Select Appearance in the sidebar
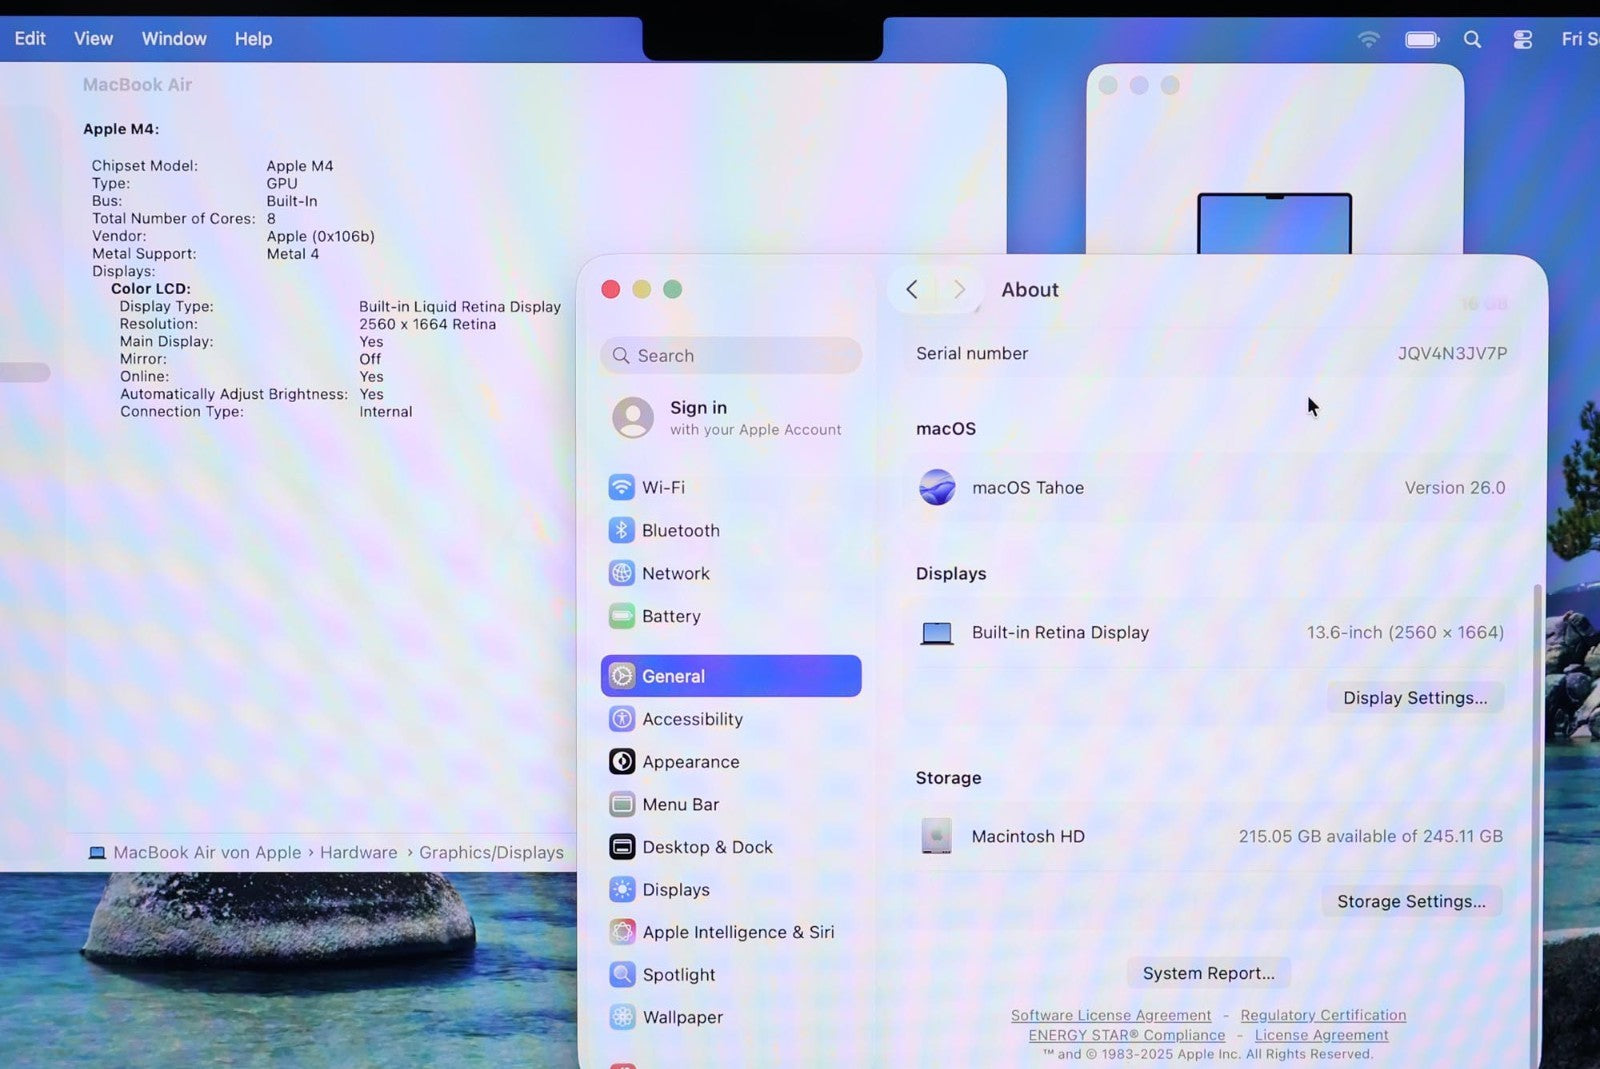The height and width of the screenshot is (1069, 1600). coord(690,762)
